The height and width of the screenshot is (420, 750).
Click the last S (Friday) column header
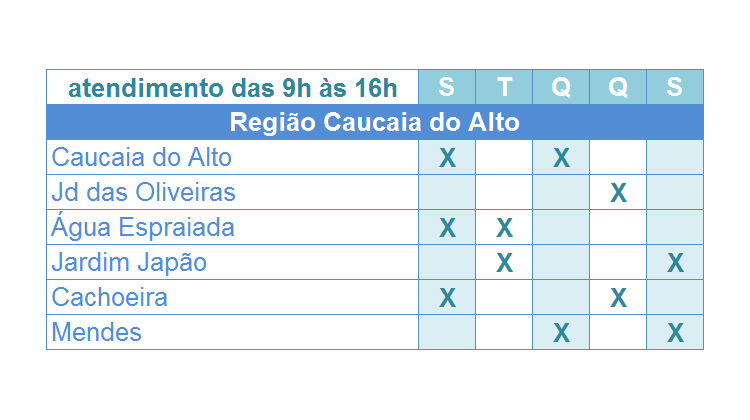(x=675, y=87)
